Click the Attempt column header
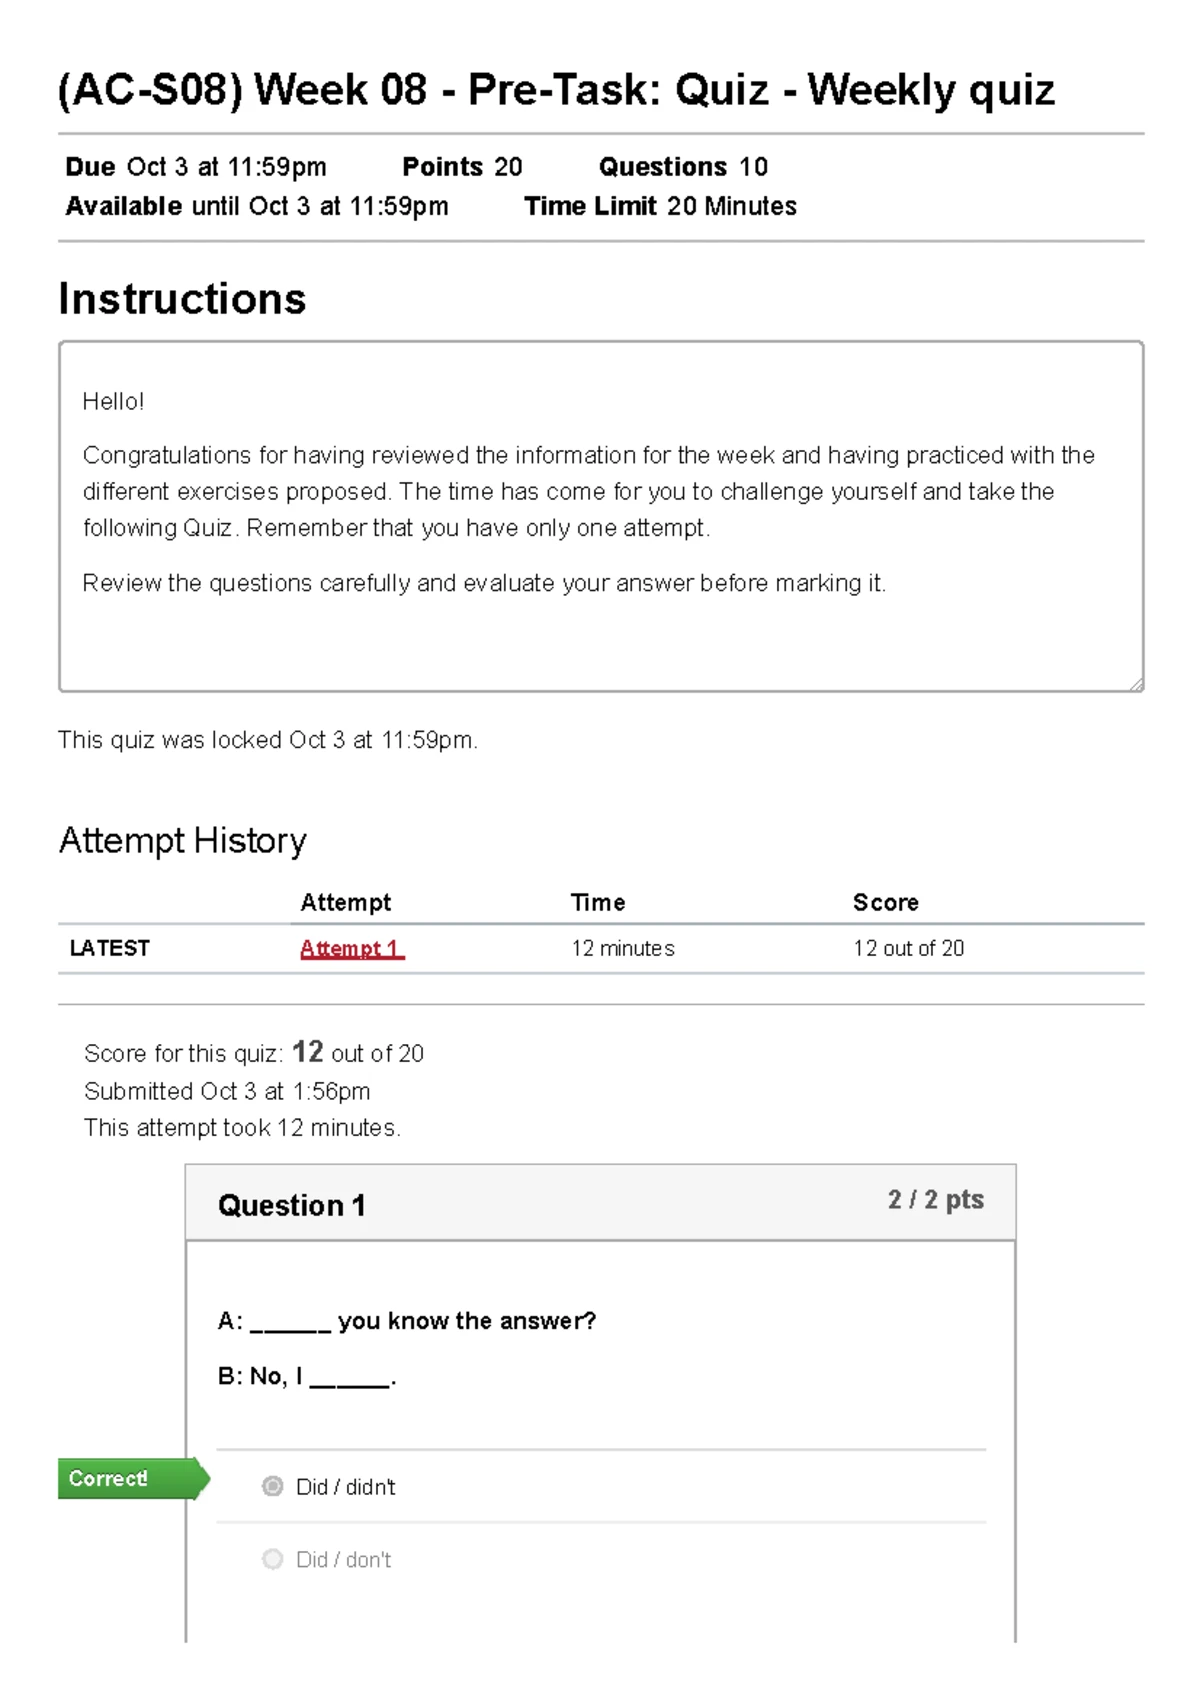Screen dimensions: 1200x1698 [x=345, y=902]
